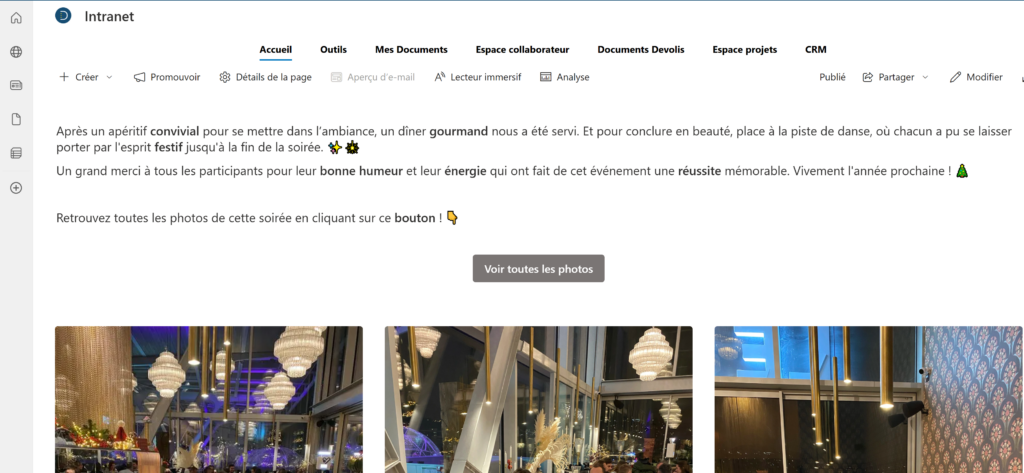Launch Lecteur immersif
The image size is (1024, 473).
pos(477,77)
